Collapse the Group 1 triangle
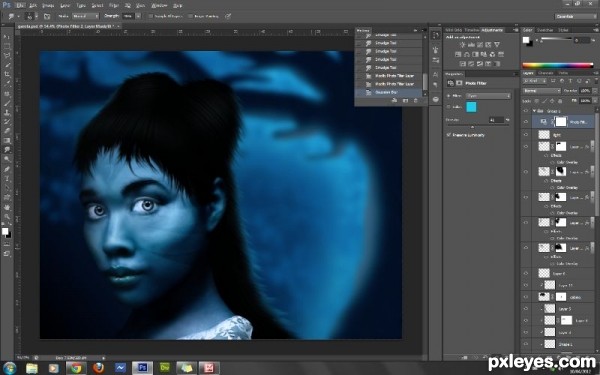 point(535,111)
